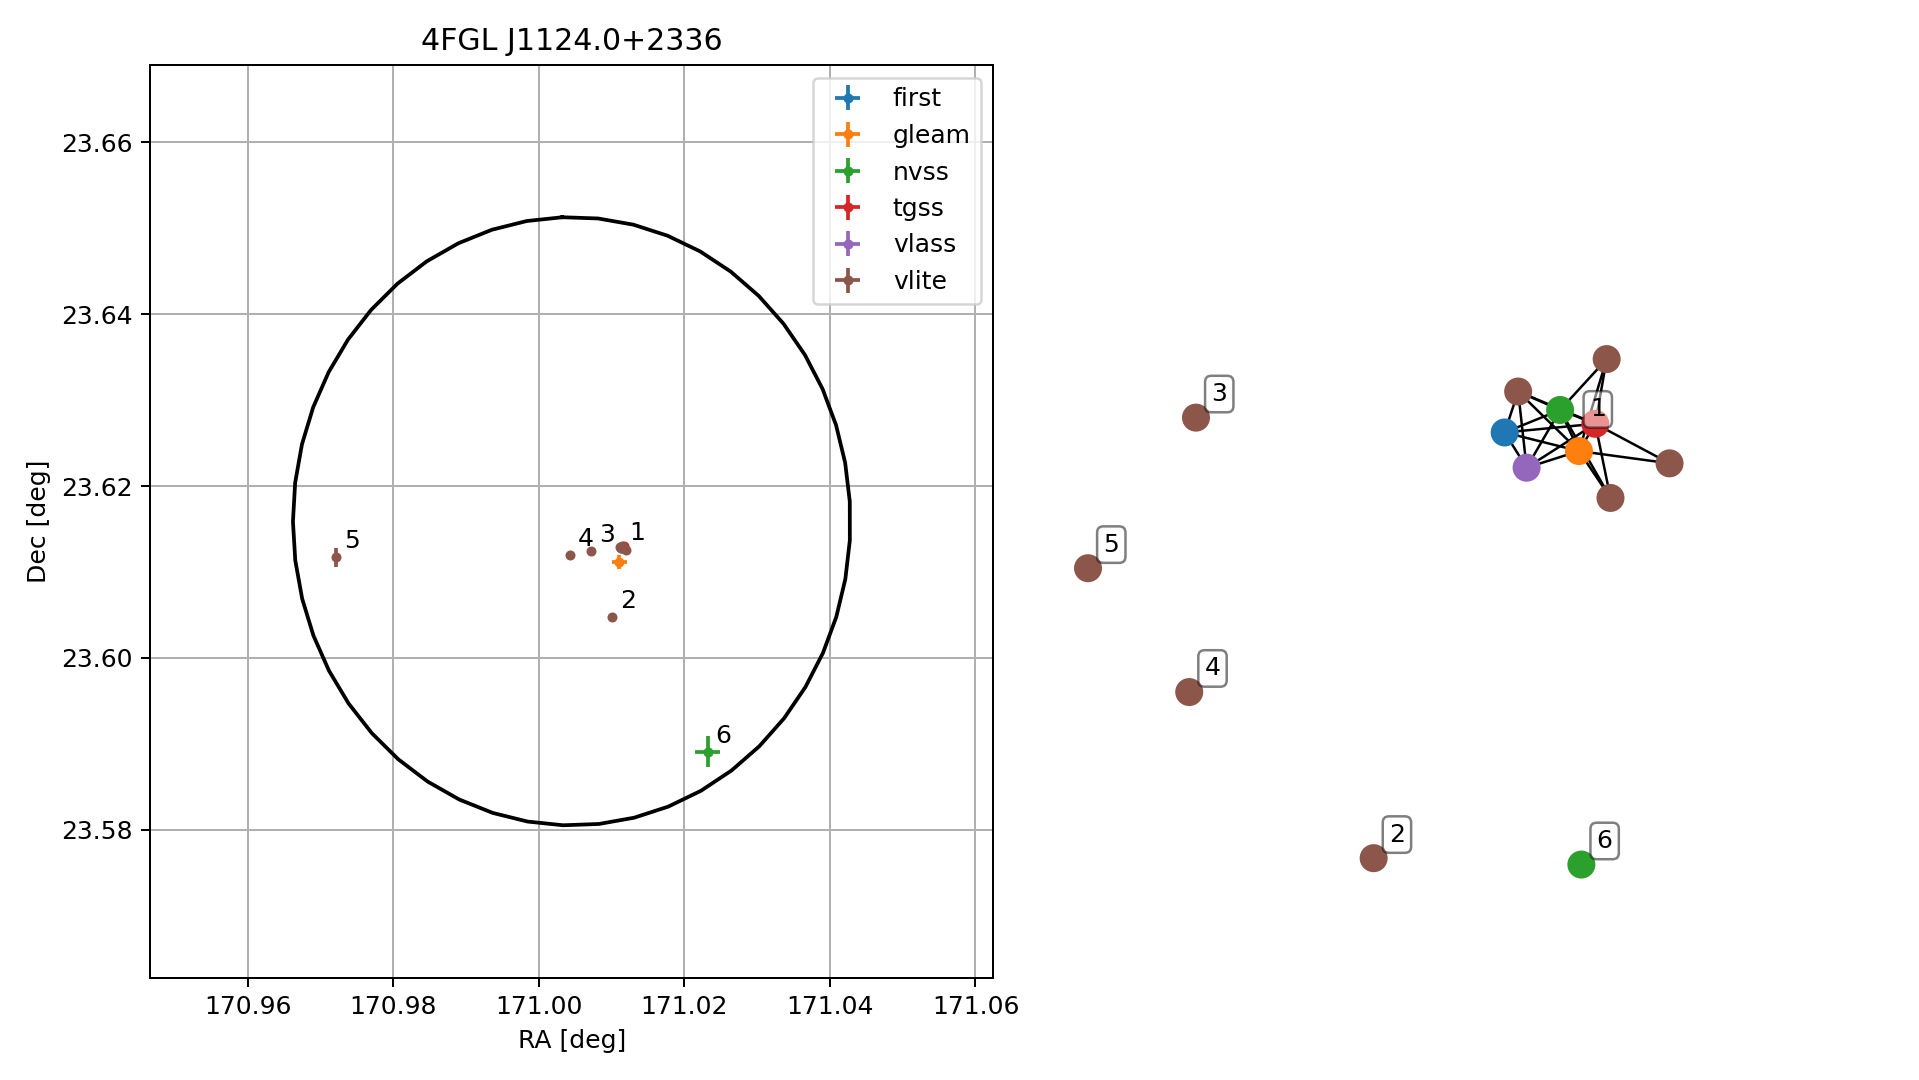Click the boxed label 1 in graph cluster
The height and width of the screenshot is (1080, 1919).
[1598, 408]
